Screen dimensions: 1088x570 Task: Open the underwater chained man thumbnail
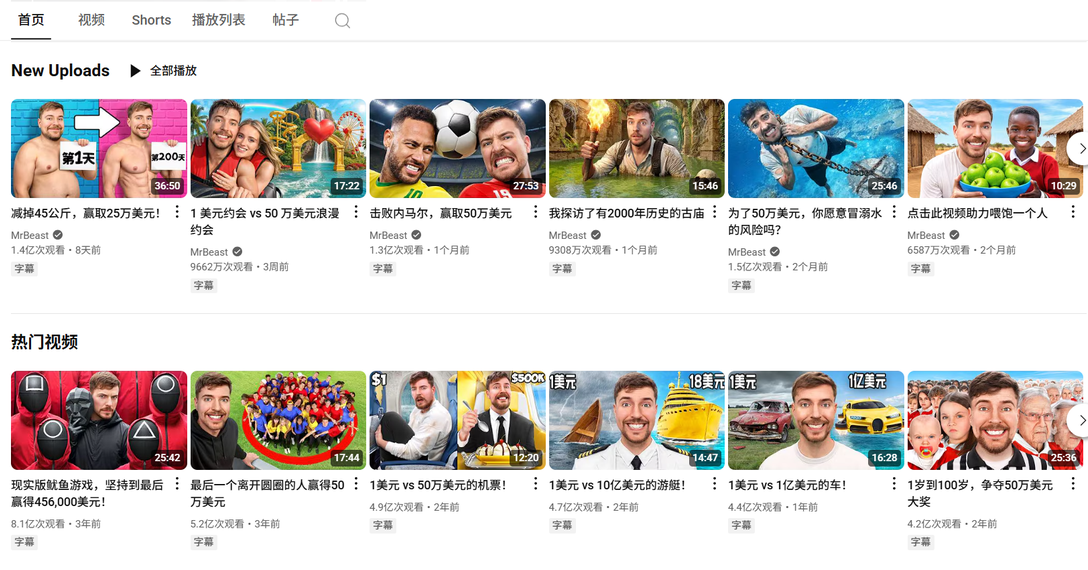[x=816, y=149]
